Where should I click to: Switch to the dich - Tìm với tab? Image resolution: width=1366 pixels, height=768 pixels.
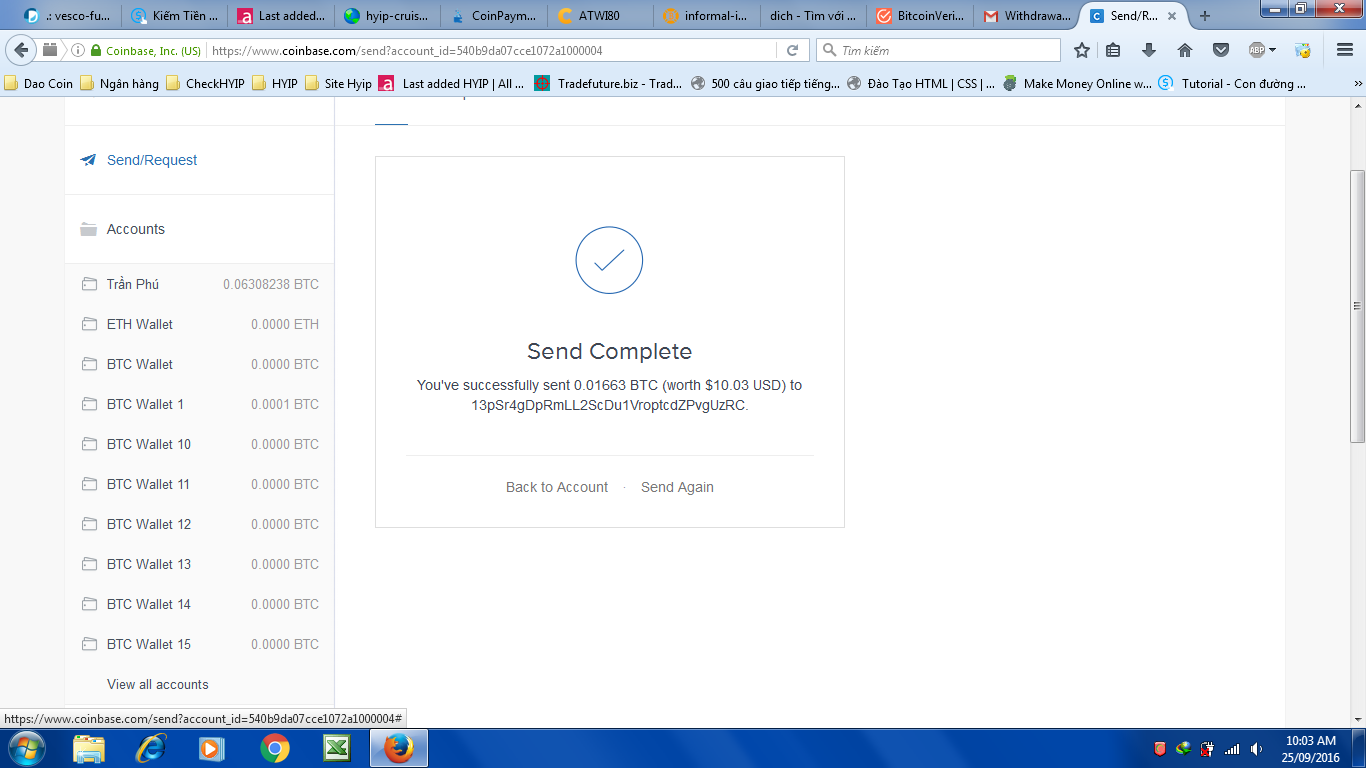(x=812, y=16)
